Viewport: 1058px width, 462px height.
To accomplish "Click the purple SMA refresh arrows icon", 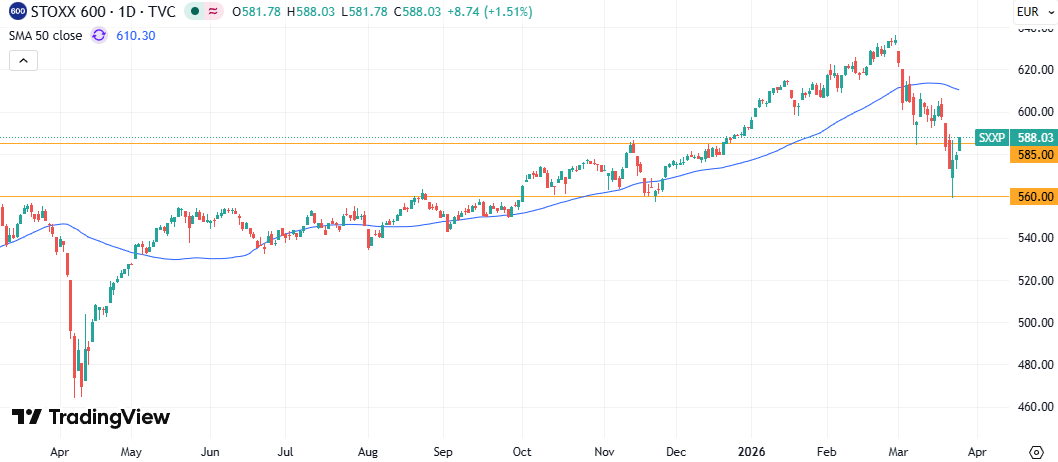I will tap(99, 35).
